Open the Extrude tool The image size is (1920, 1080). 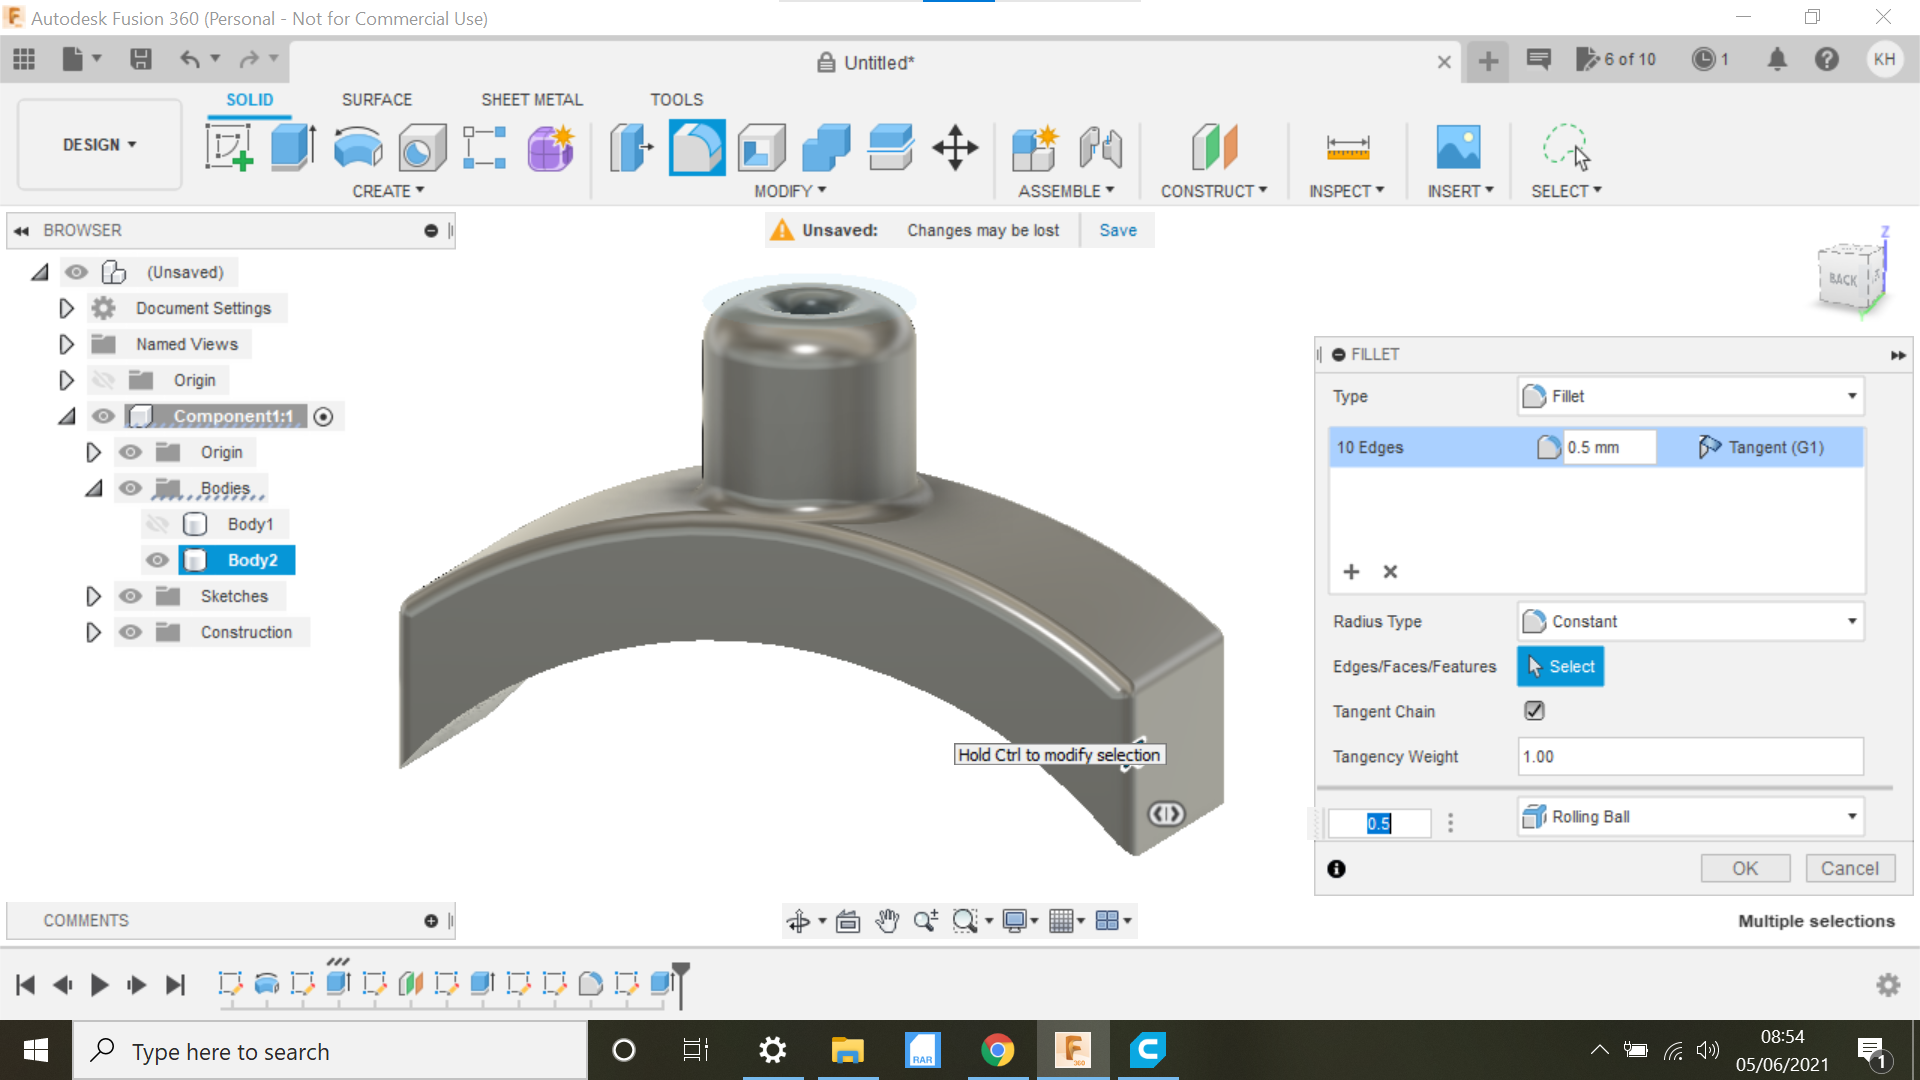click(x=292, y=147)
